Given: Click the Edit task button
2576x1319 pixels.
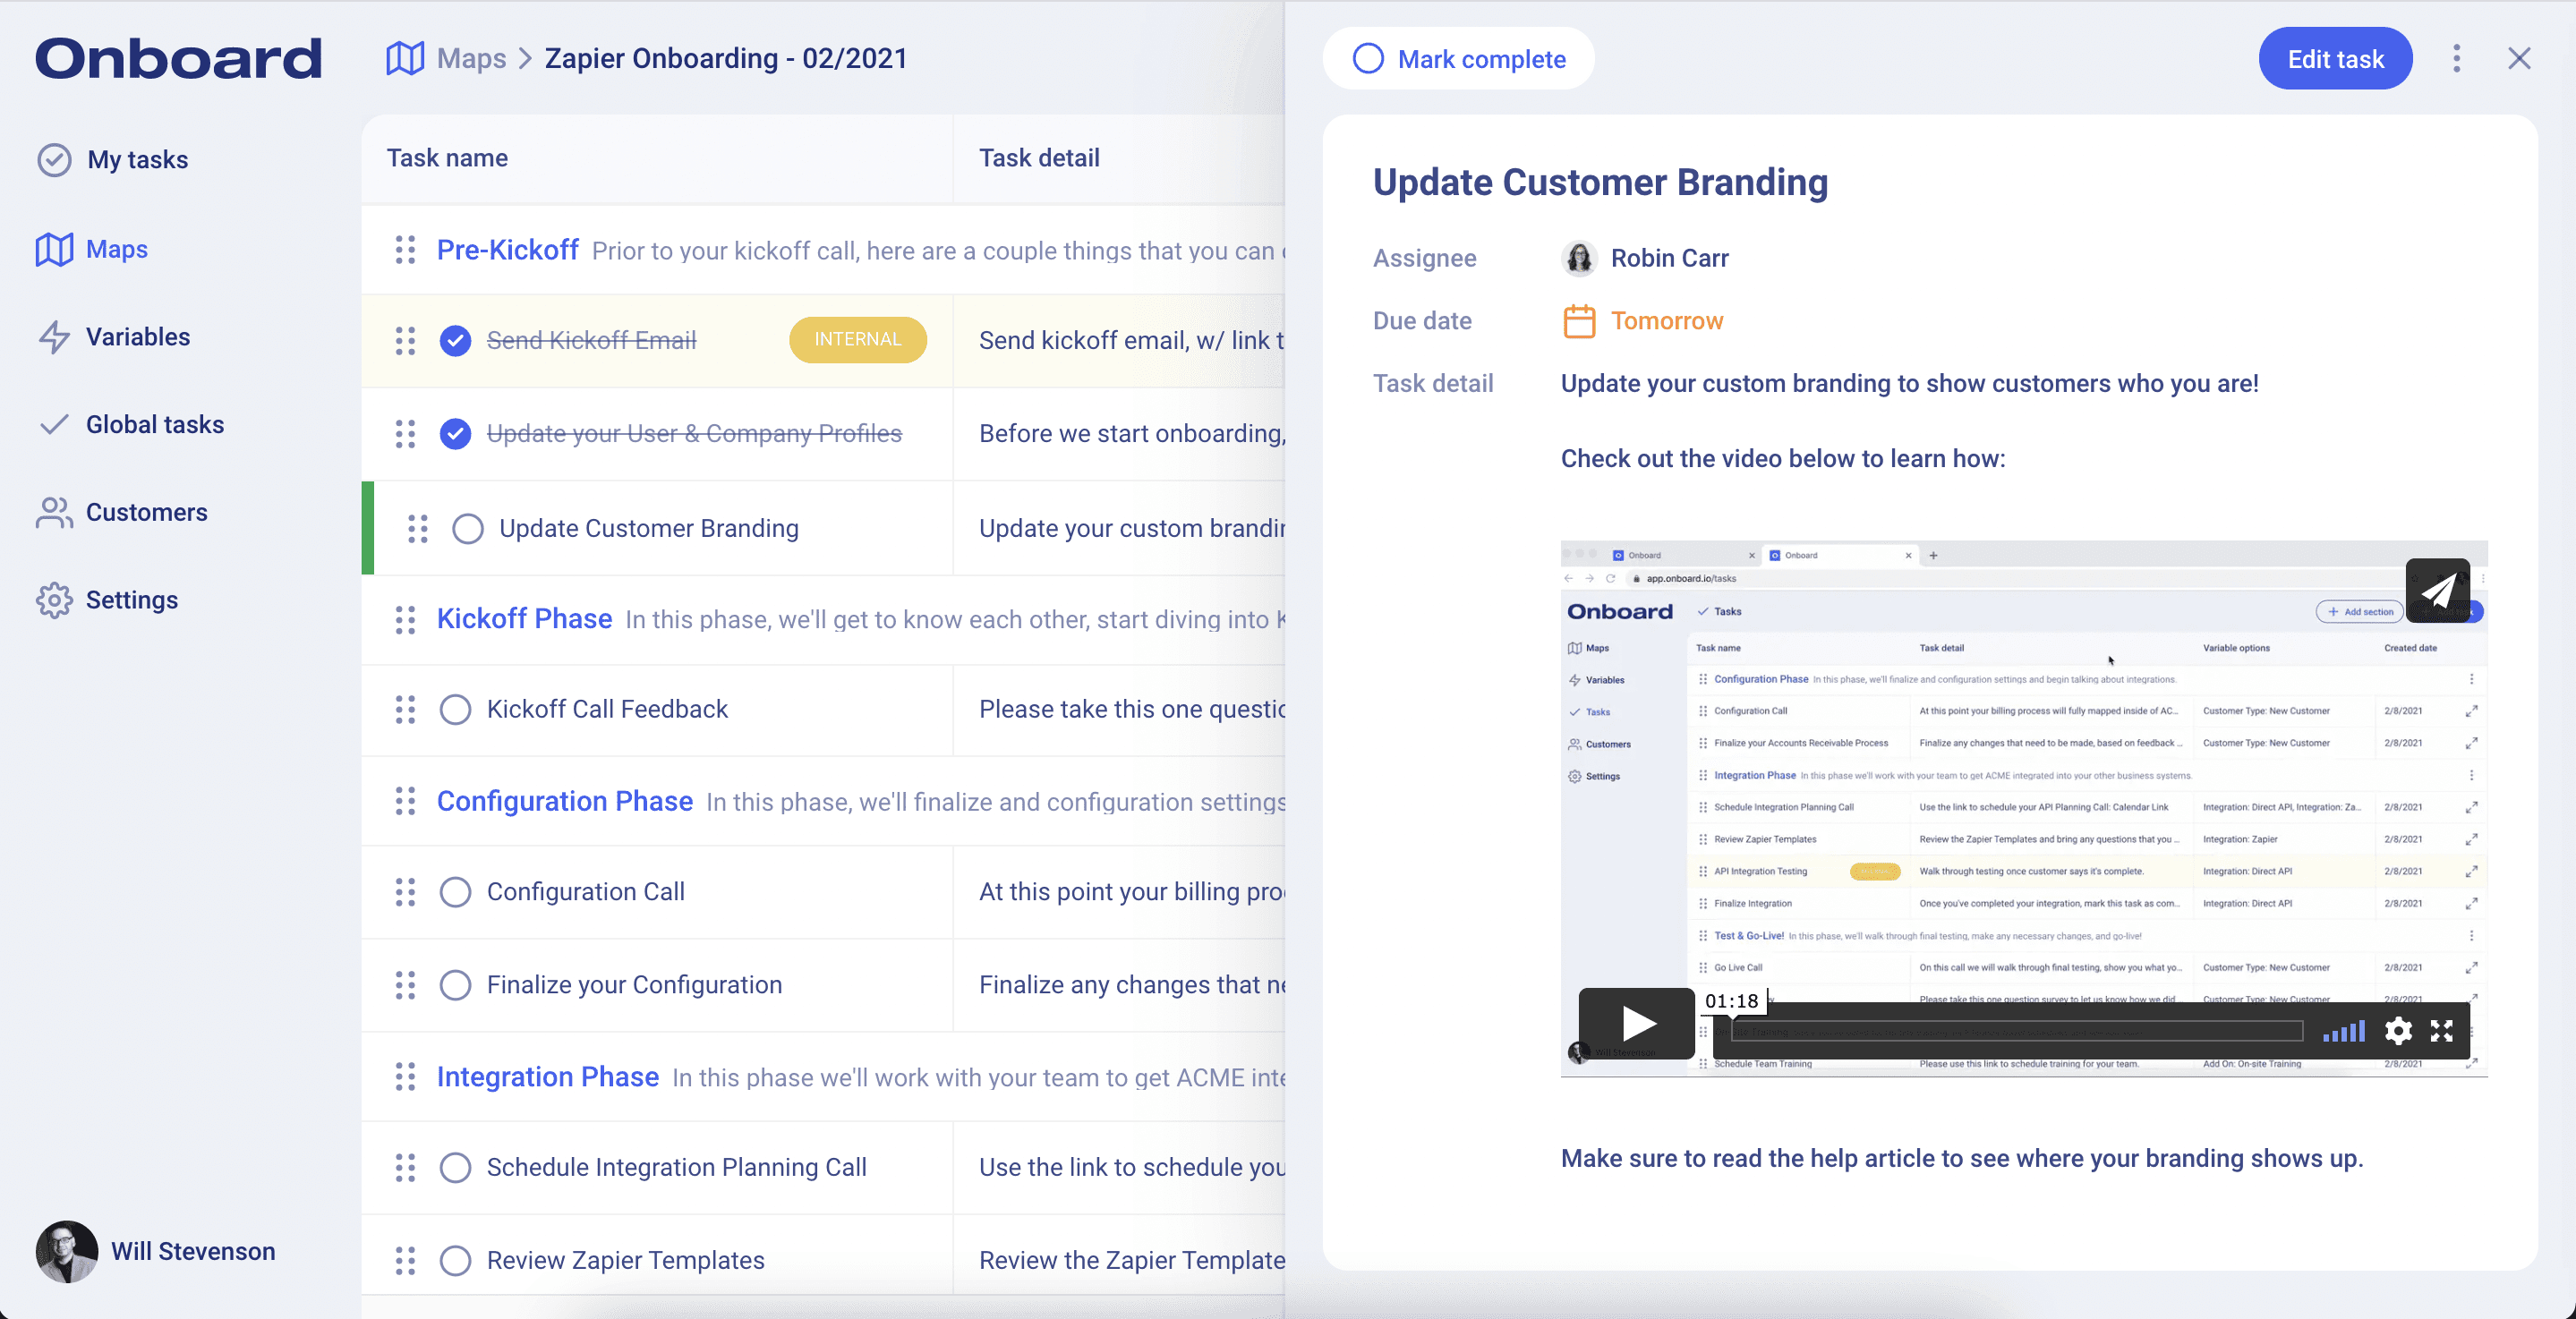Looking at the screenshot, I should coord(2335,59).
